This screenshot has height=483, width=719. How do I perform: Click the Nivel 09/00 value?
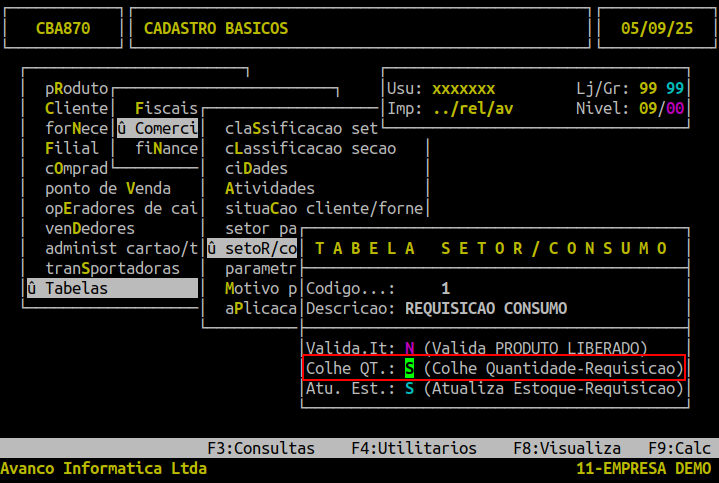pyautogui.click(x=661, y=109)
